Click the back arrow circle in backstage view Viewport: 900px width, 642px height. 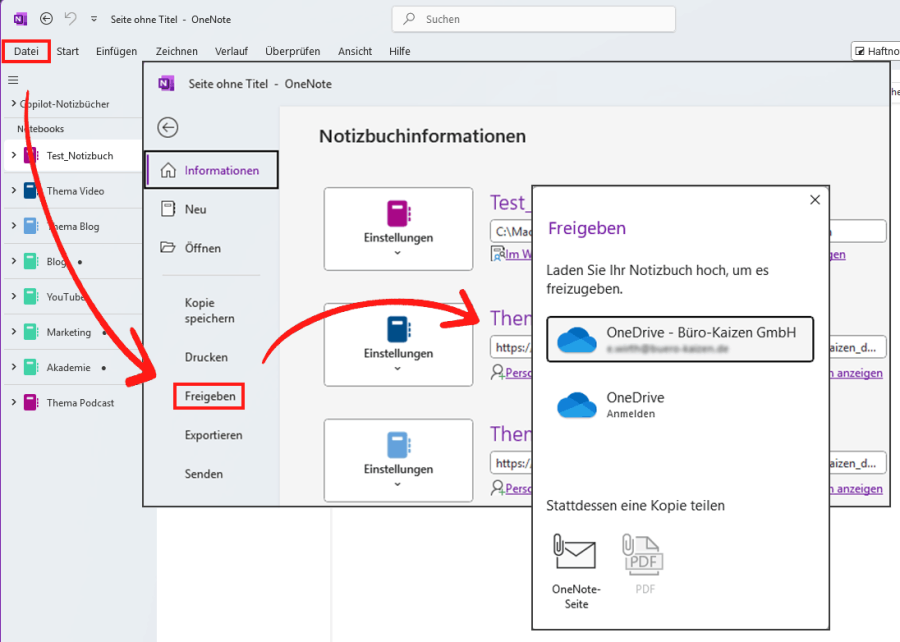[x=168, y=127]
